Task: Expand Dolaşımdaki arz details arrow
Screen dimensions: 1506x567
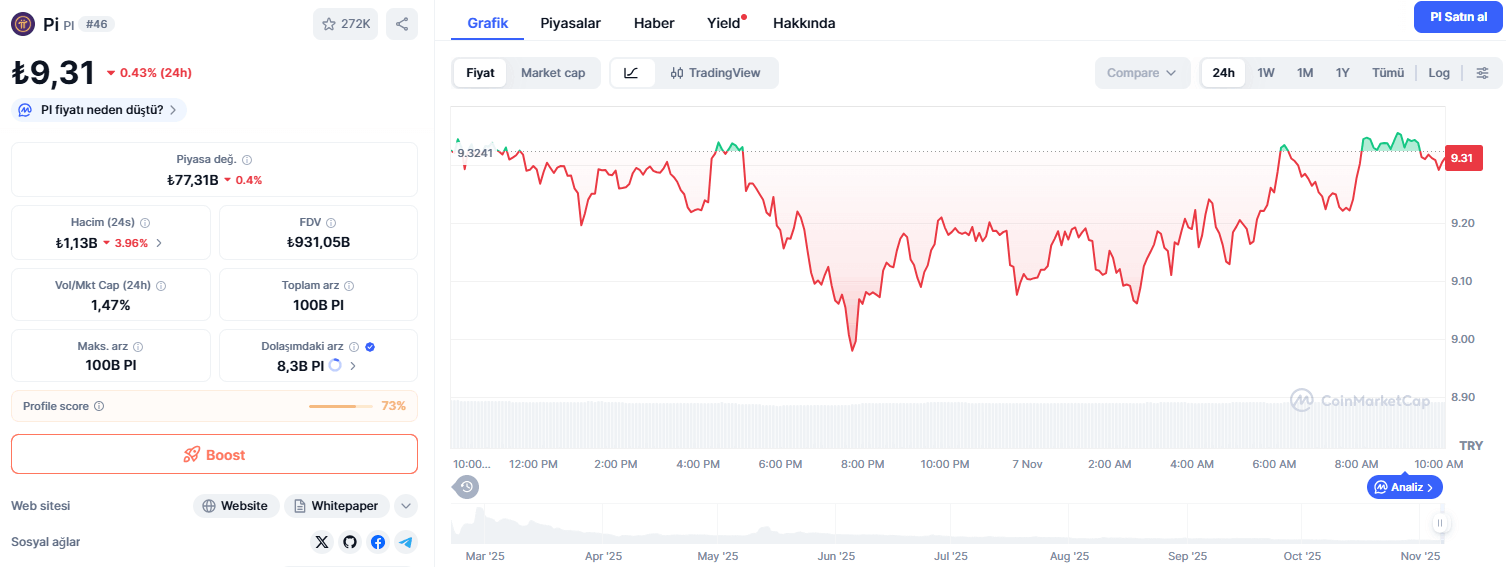Action: point(353,366)
